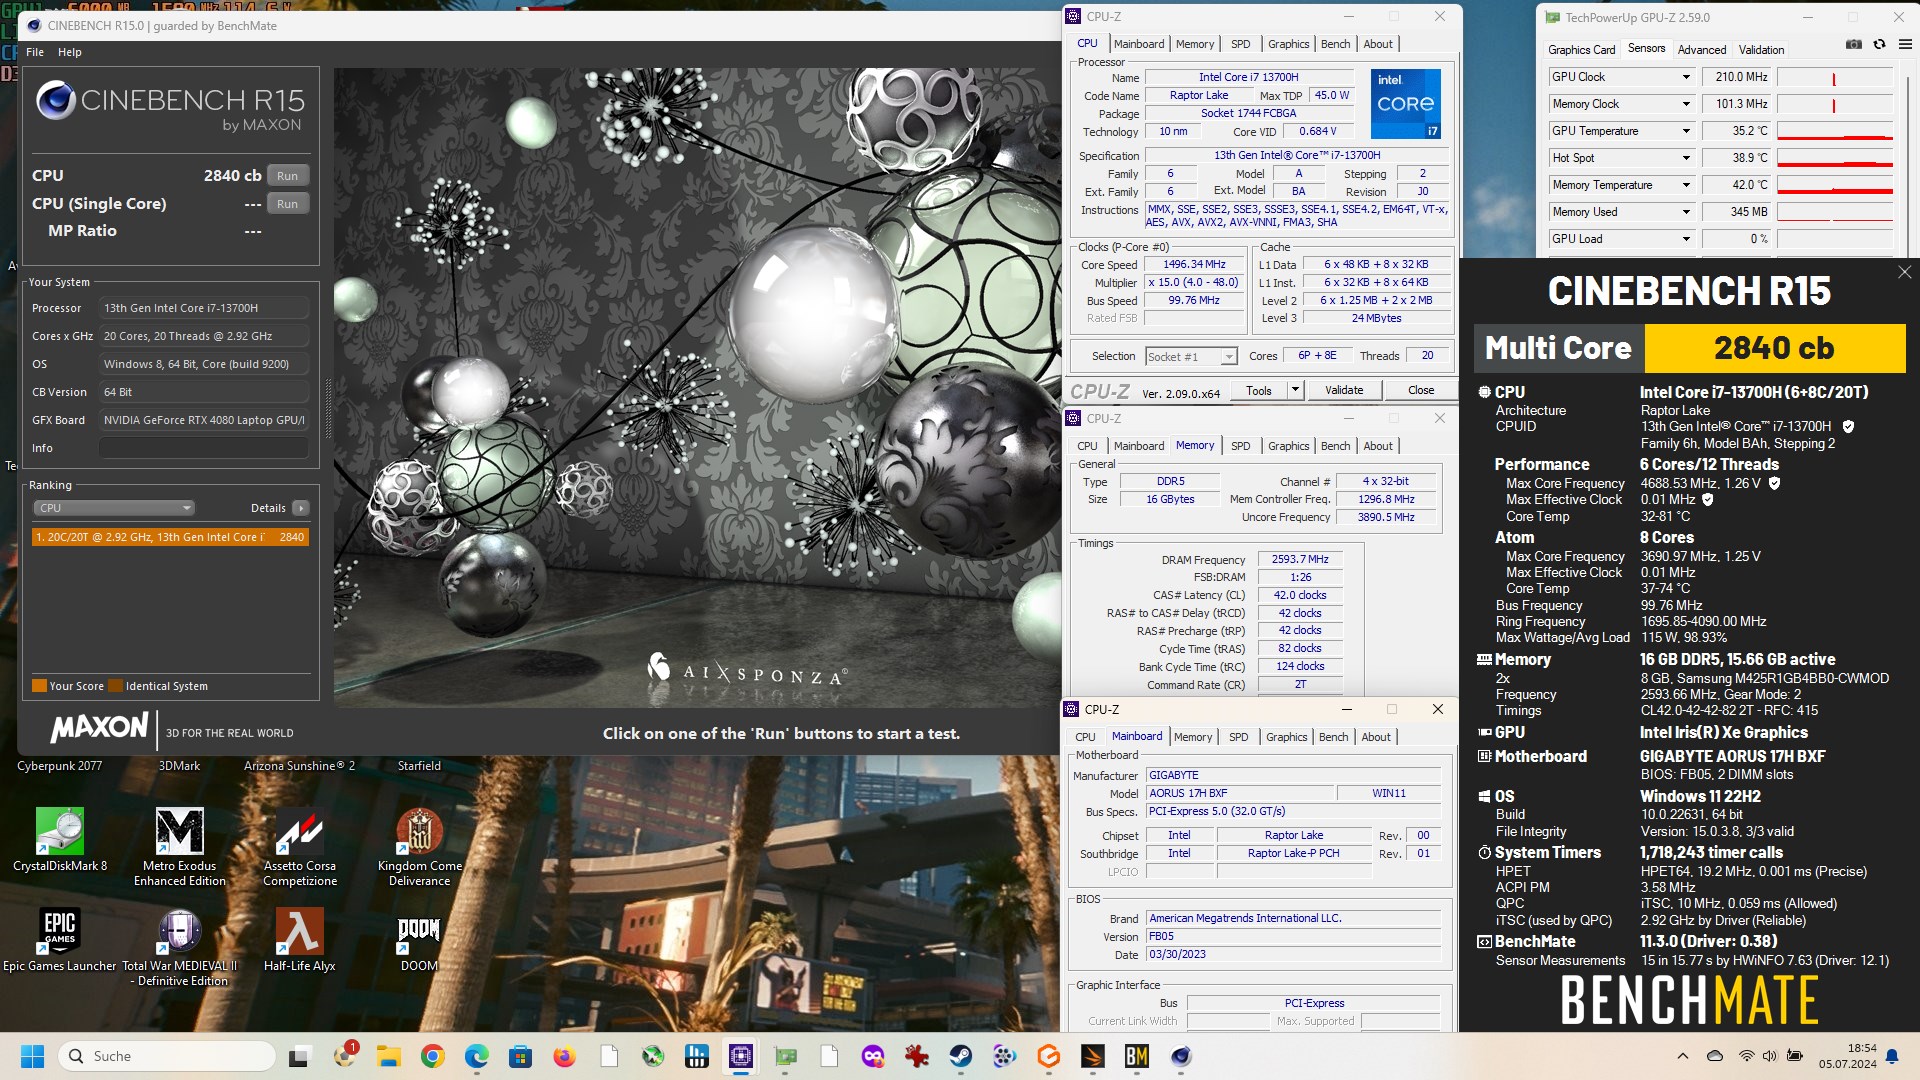Select the Metro Exodus Enhanced Edition desktop icon
1920x1080 pixels.
coord(180,847)
